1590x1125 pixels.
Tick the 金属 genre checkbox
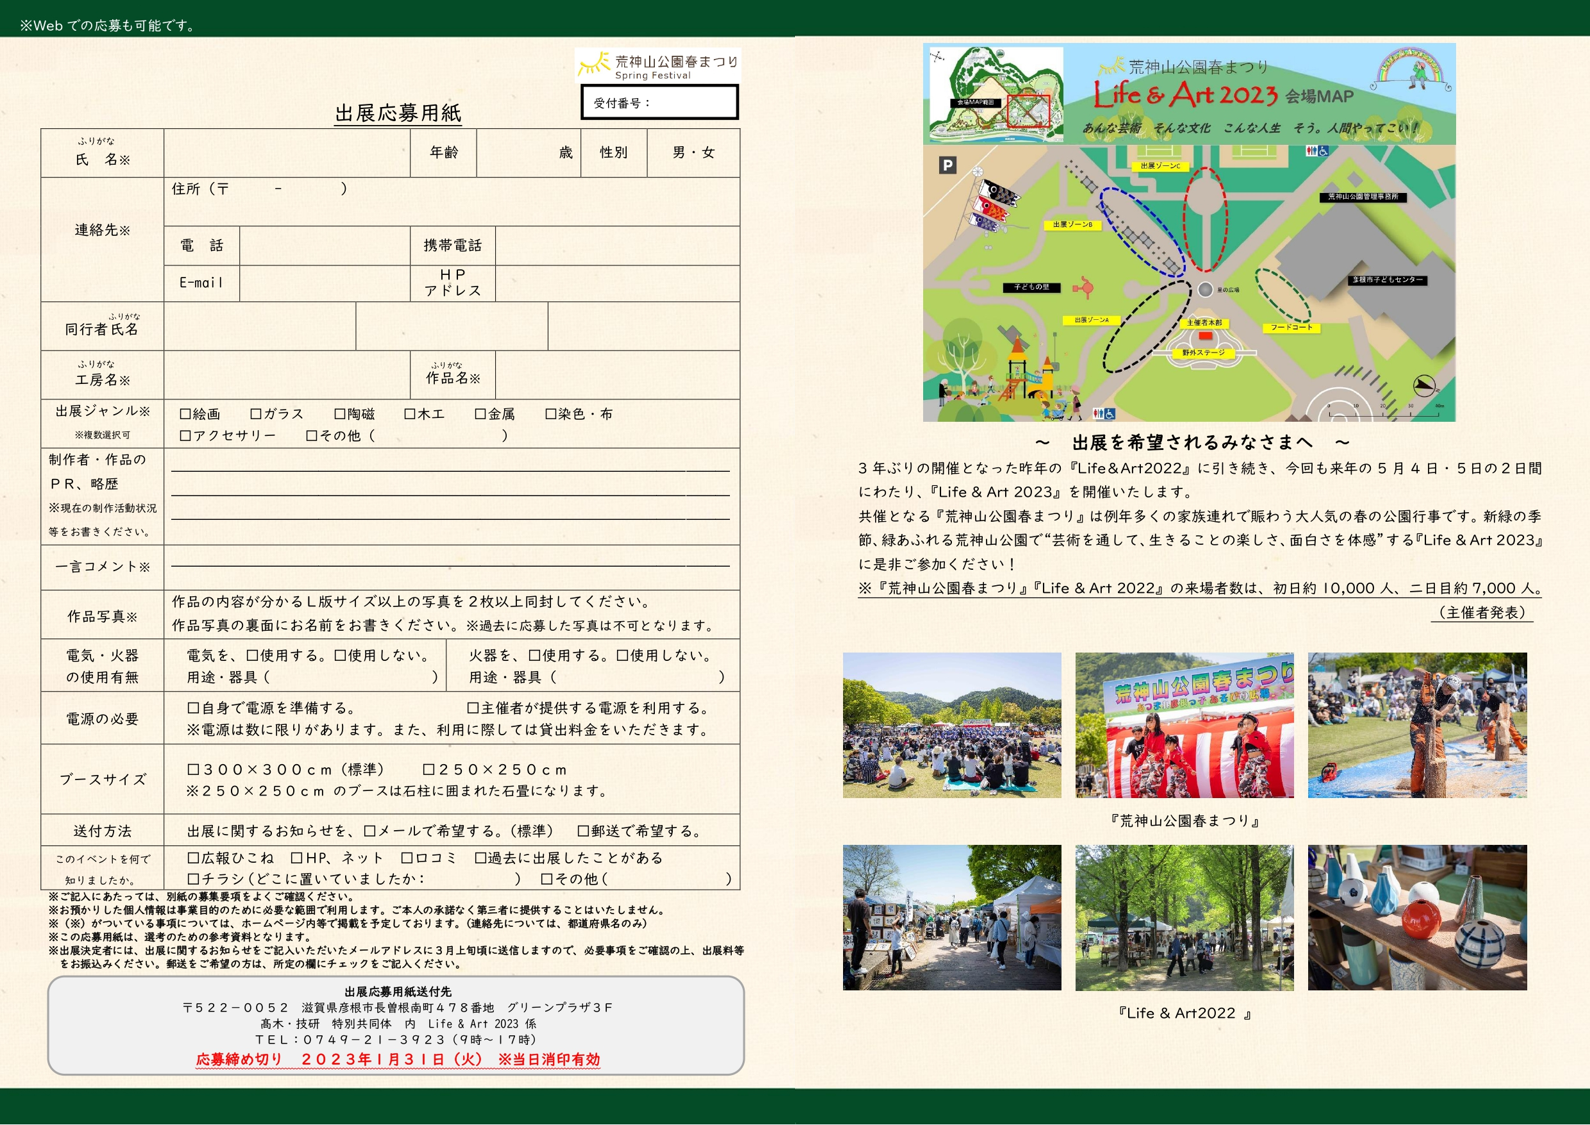point(480,414)
